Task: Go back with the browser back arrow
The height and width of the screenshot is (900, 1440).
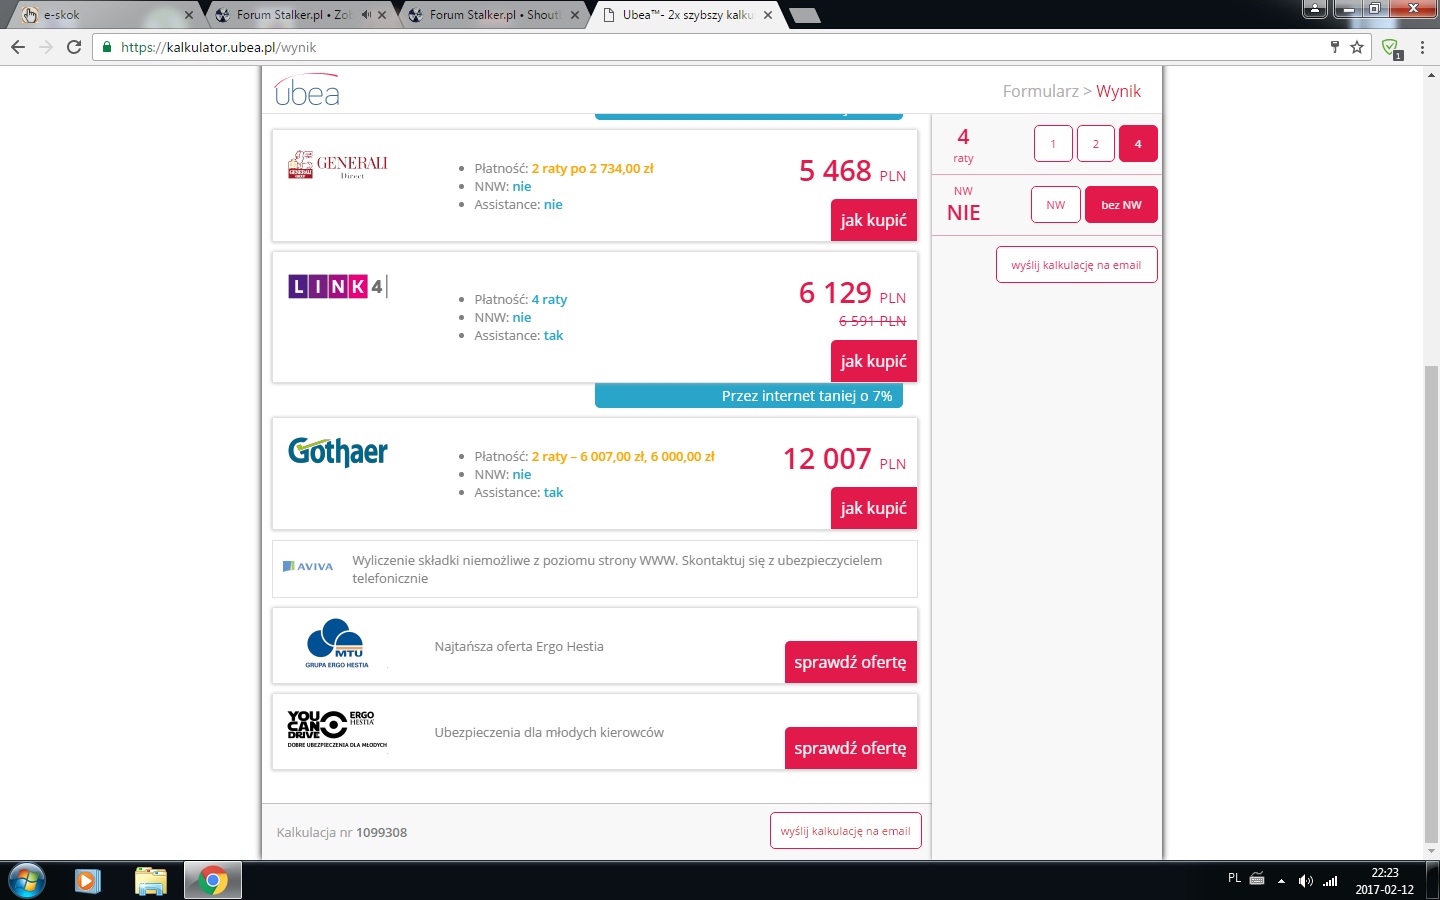Action: point(18,47)
